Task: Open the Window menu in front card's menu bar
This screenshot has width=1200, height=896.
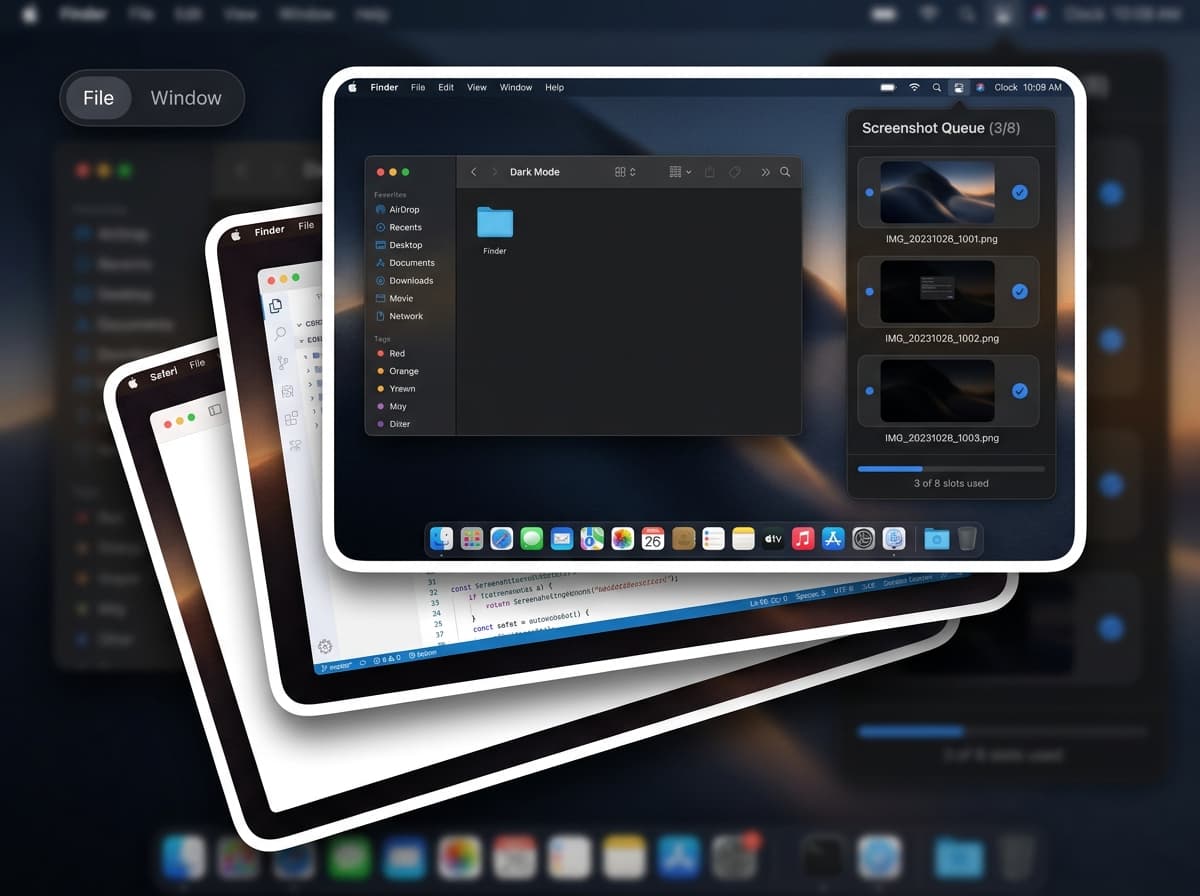Action: point(516,88)
